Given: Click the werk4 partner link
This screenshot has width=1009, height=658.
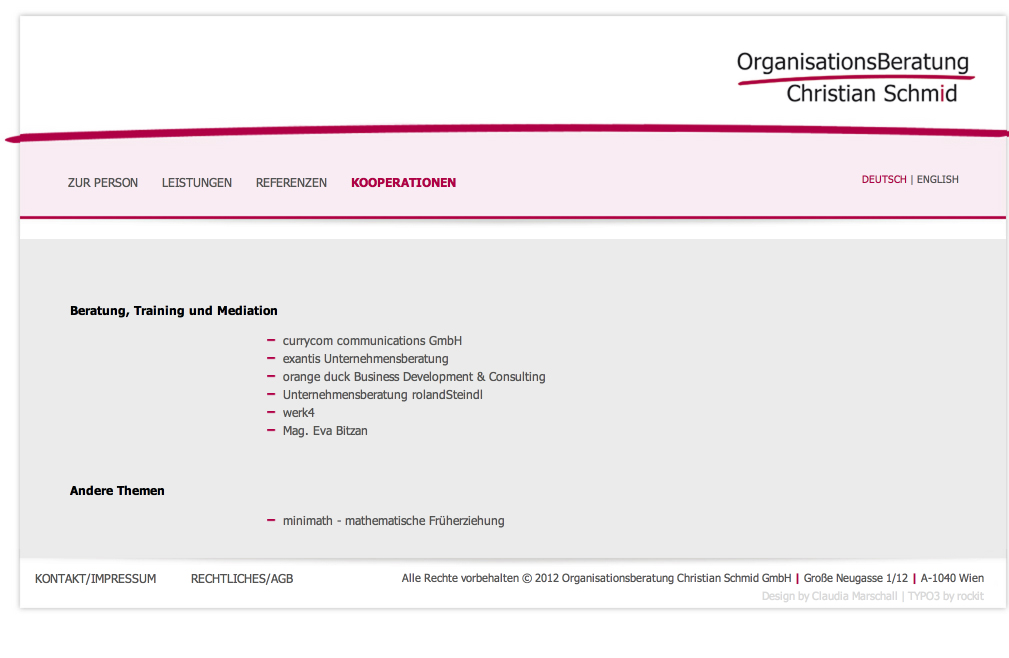Looking at the screenshot, I should 299,413.
